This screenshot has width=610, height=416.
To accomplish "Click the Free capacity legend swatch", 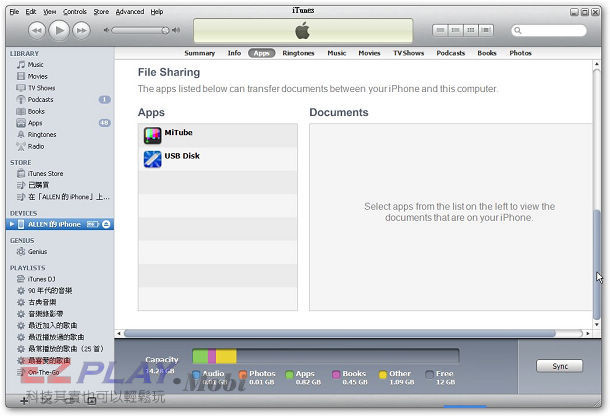I will (429, 374).
